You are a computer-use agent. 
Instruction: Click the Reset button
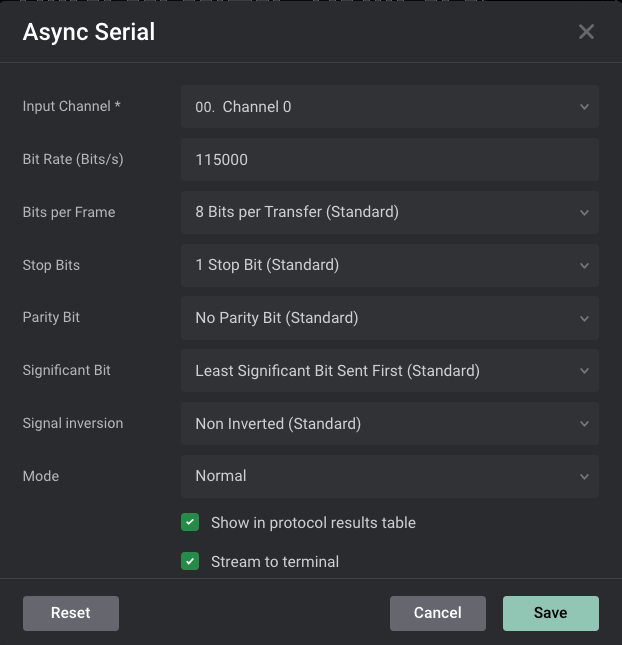click(x=71, y=613)
